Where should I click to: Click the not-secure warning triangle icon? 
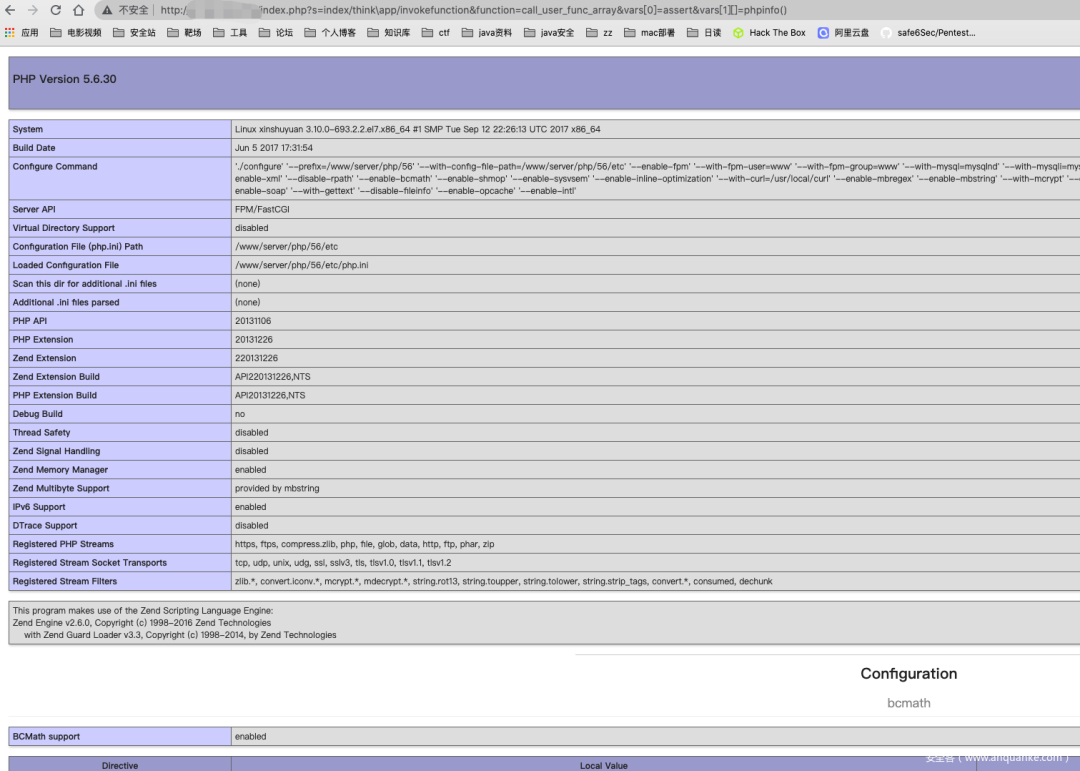click(x=107, y=10)
